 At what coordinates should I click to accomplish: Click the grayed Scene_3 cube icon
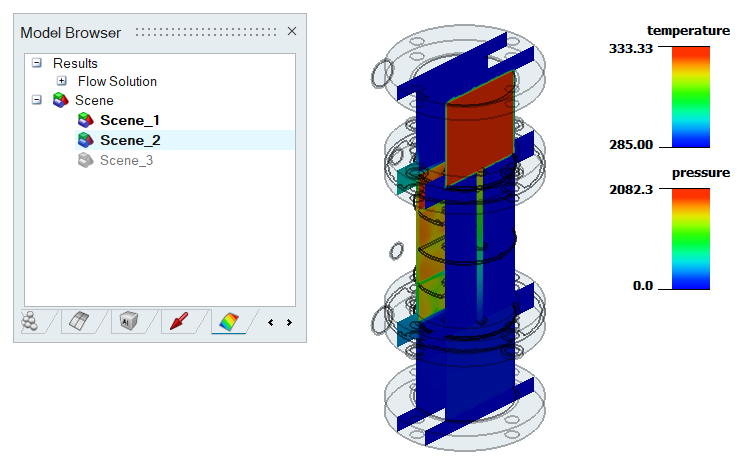85,160
